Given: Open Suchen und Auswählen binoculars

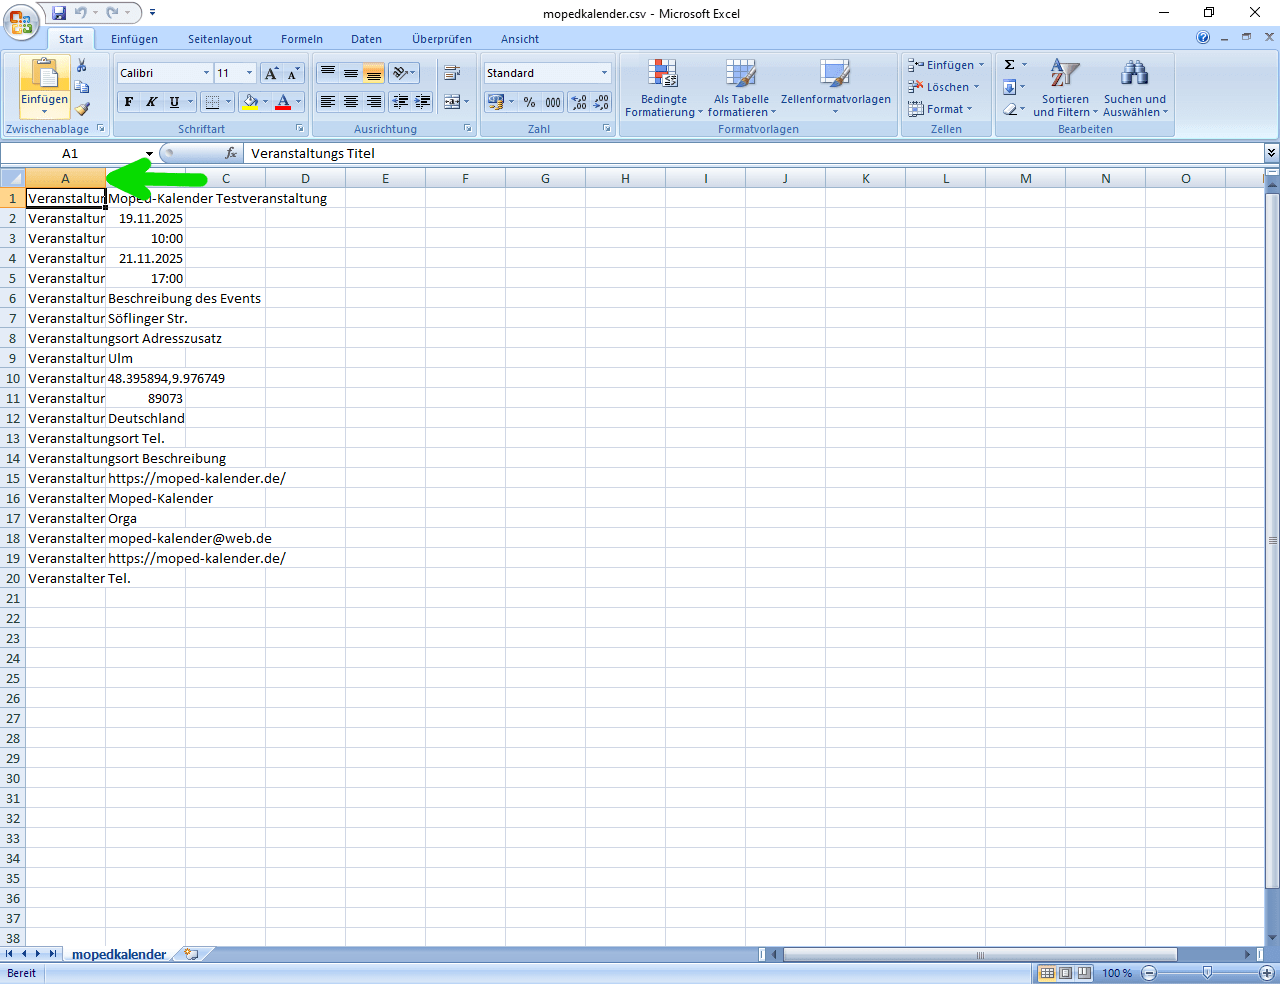Looking at the screenshot, I should (x=1134, y=87).
